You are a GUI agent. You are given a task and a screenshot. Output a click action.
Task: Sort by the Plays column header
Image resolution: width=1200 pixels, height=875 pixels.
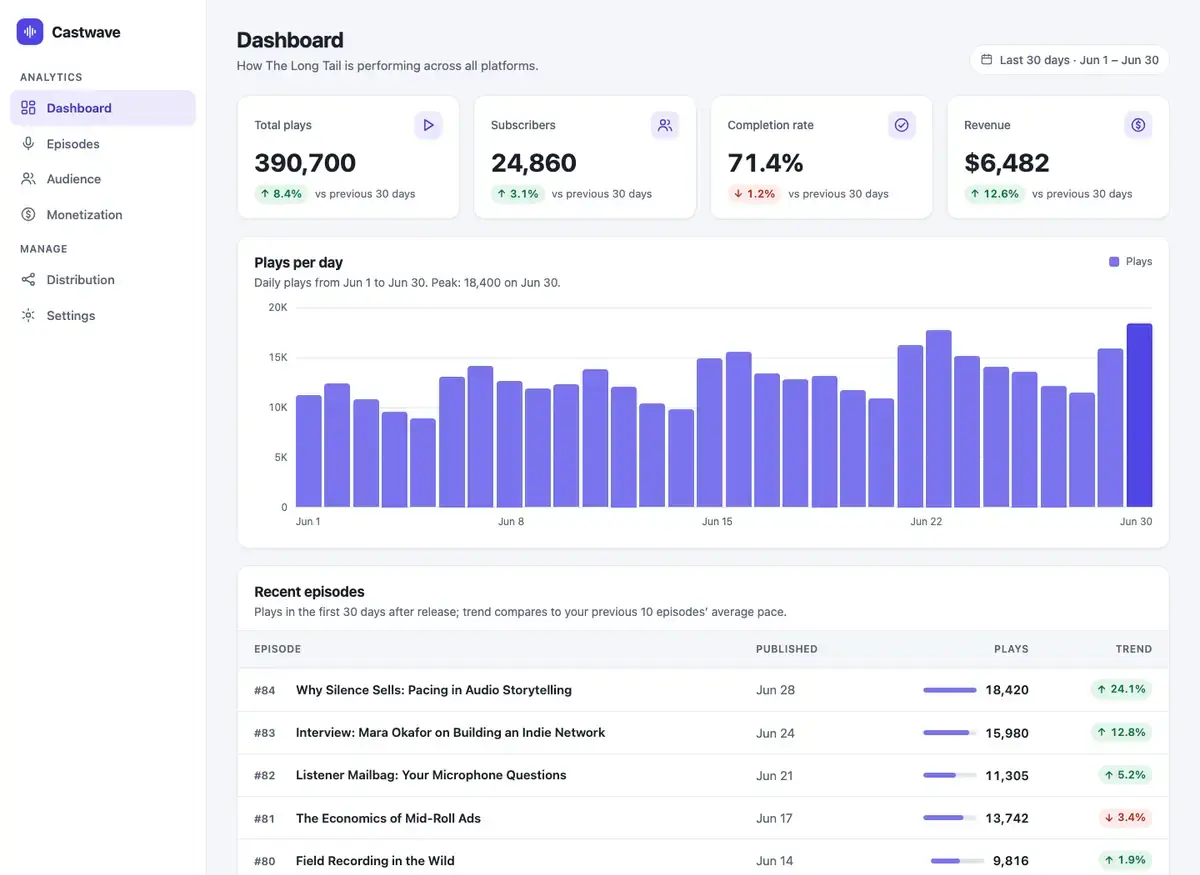1011,649
